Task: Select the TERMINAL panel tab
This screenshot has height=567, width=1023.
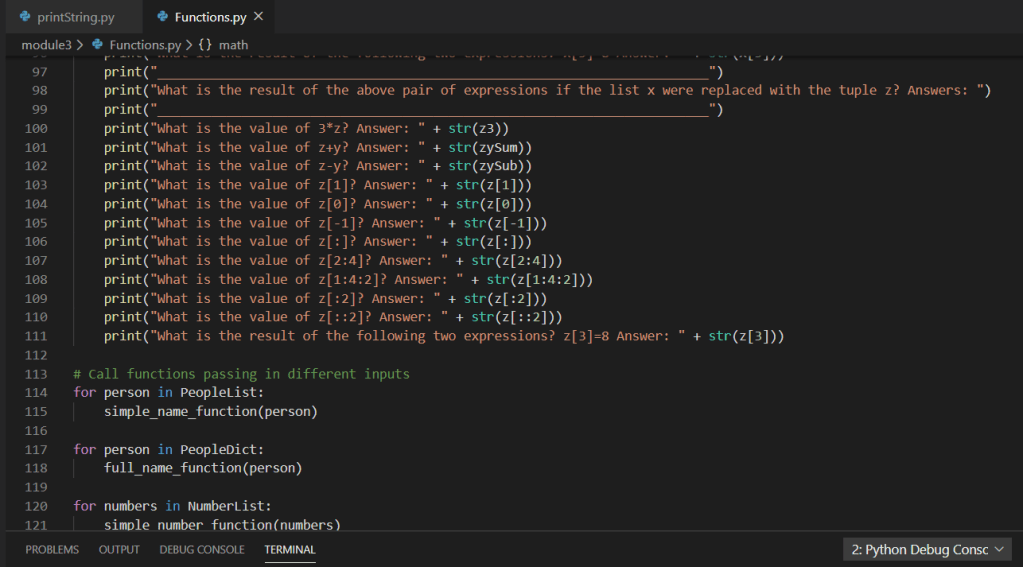Action: [x=290, y=550]
